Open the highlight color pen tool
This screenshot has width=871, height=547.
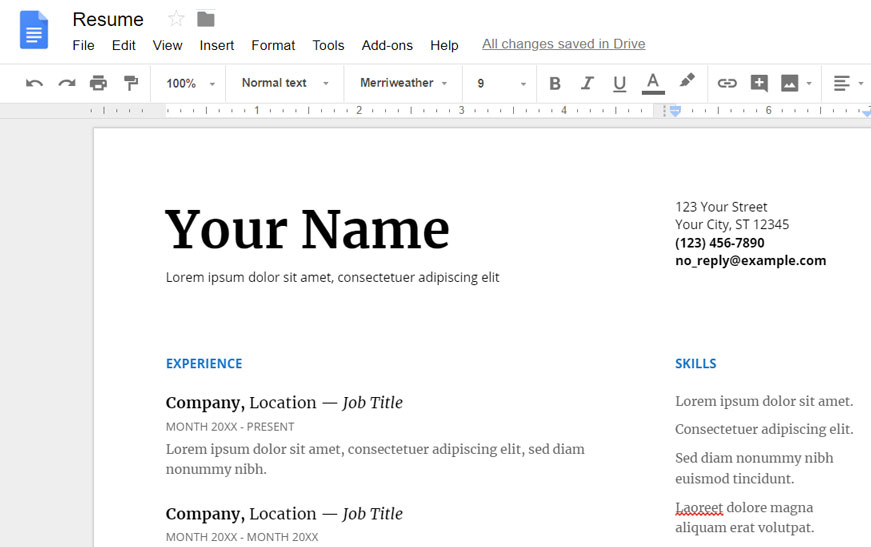[687, 81]
